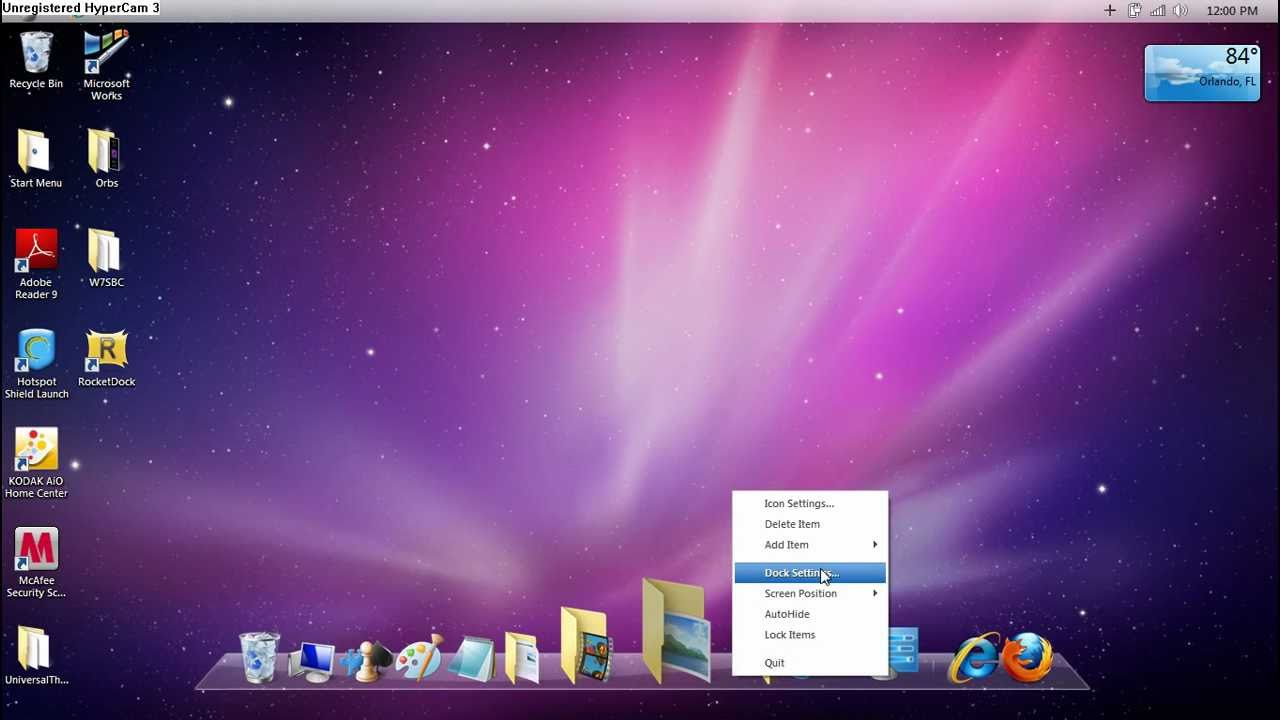Viewport: 1280px width, 720px height.
Task: Open the videos folder in the dock
Action: (585, 645)
